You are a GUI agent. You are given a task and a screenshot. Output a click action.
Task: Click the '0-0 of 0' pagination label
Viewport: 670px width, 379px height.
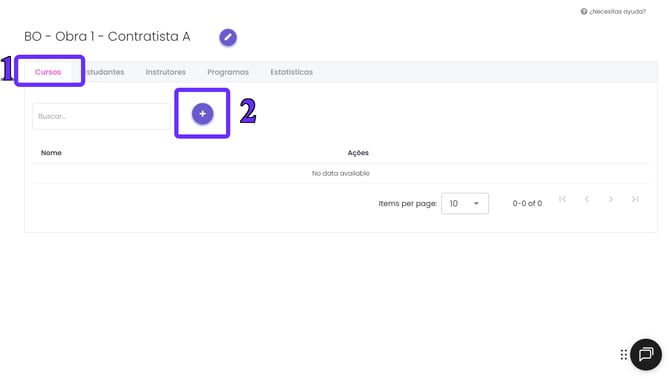(x=527, y=203)
